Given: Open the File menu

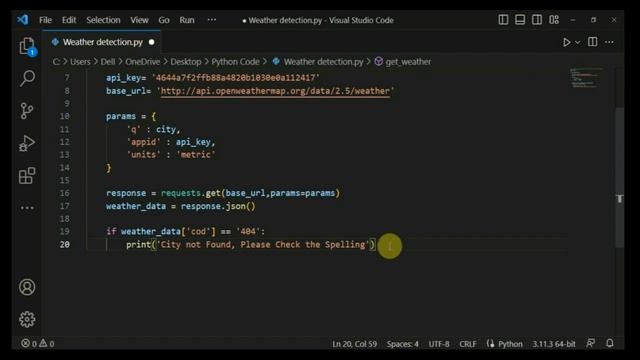Looking at the screenshot, I should click(45, 20).
